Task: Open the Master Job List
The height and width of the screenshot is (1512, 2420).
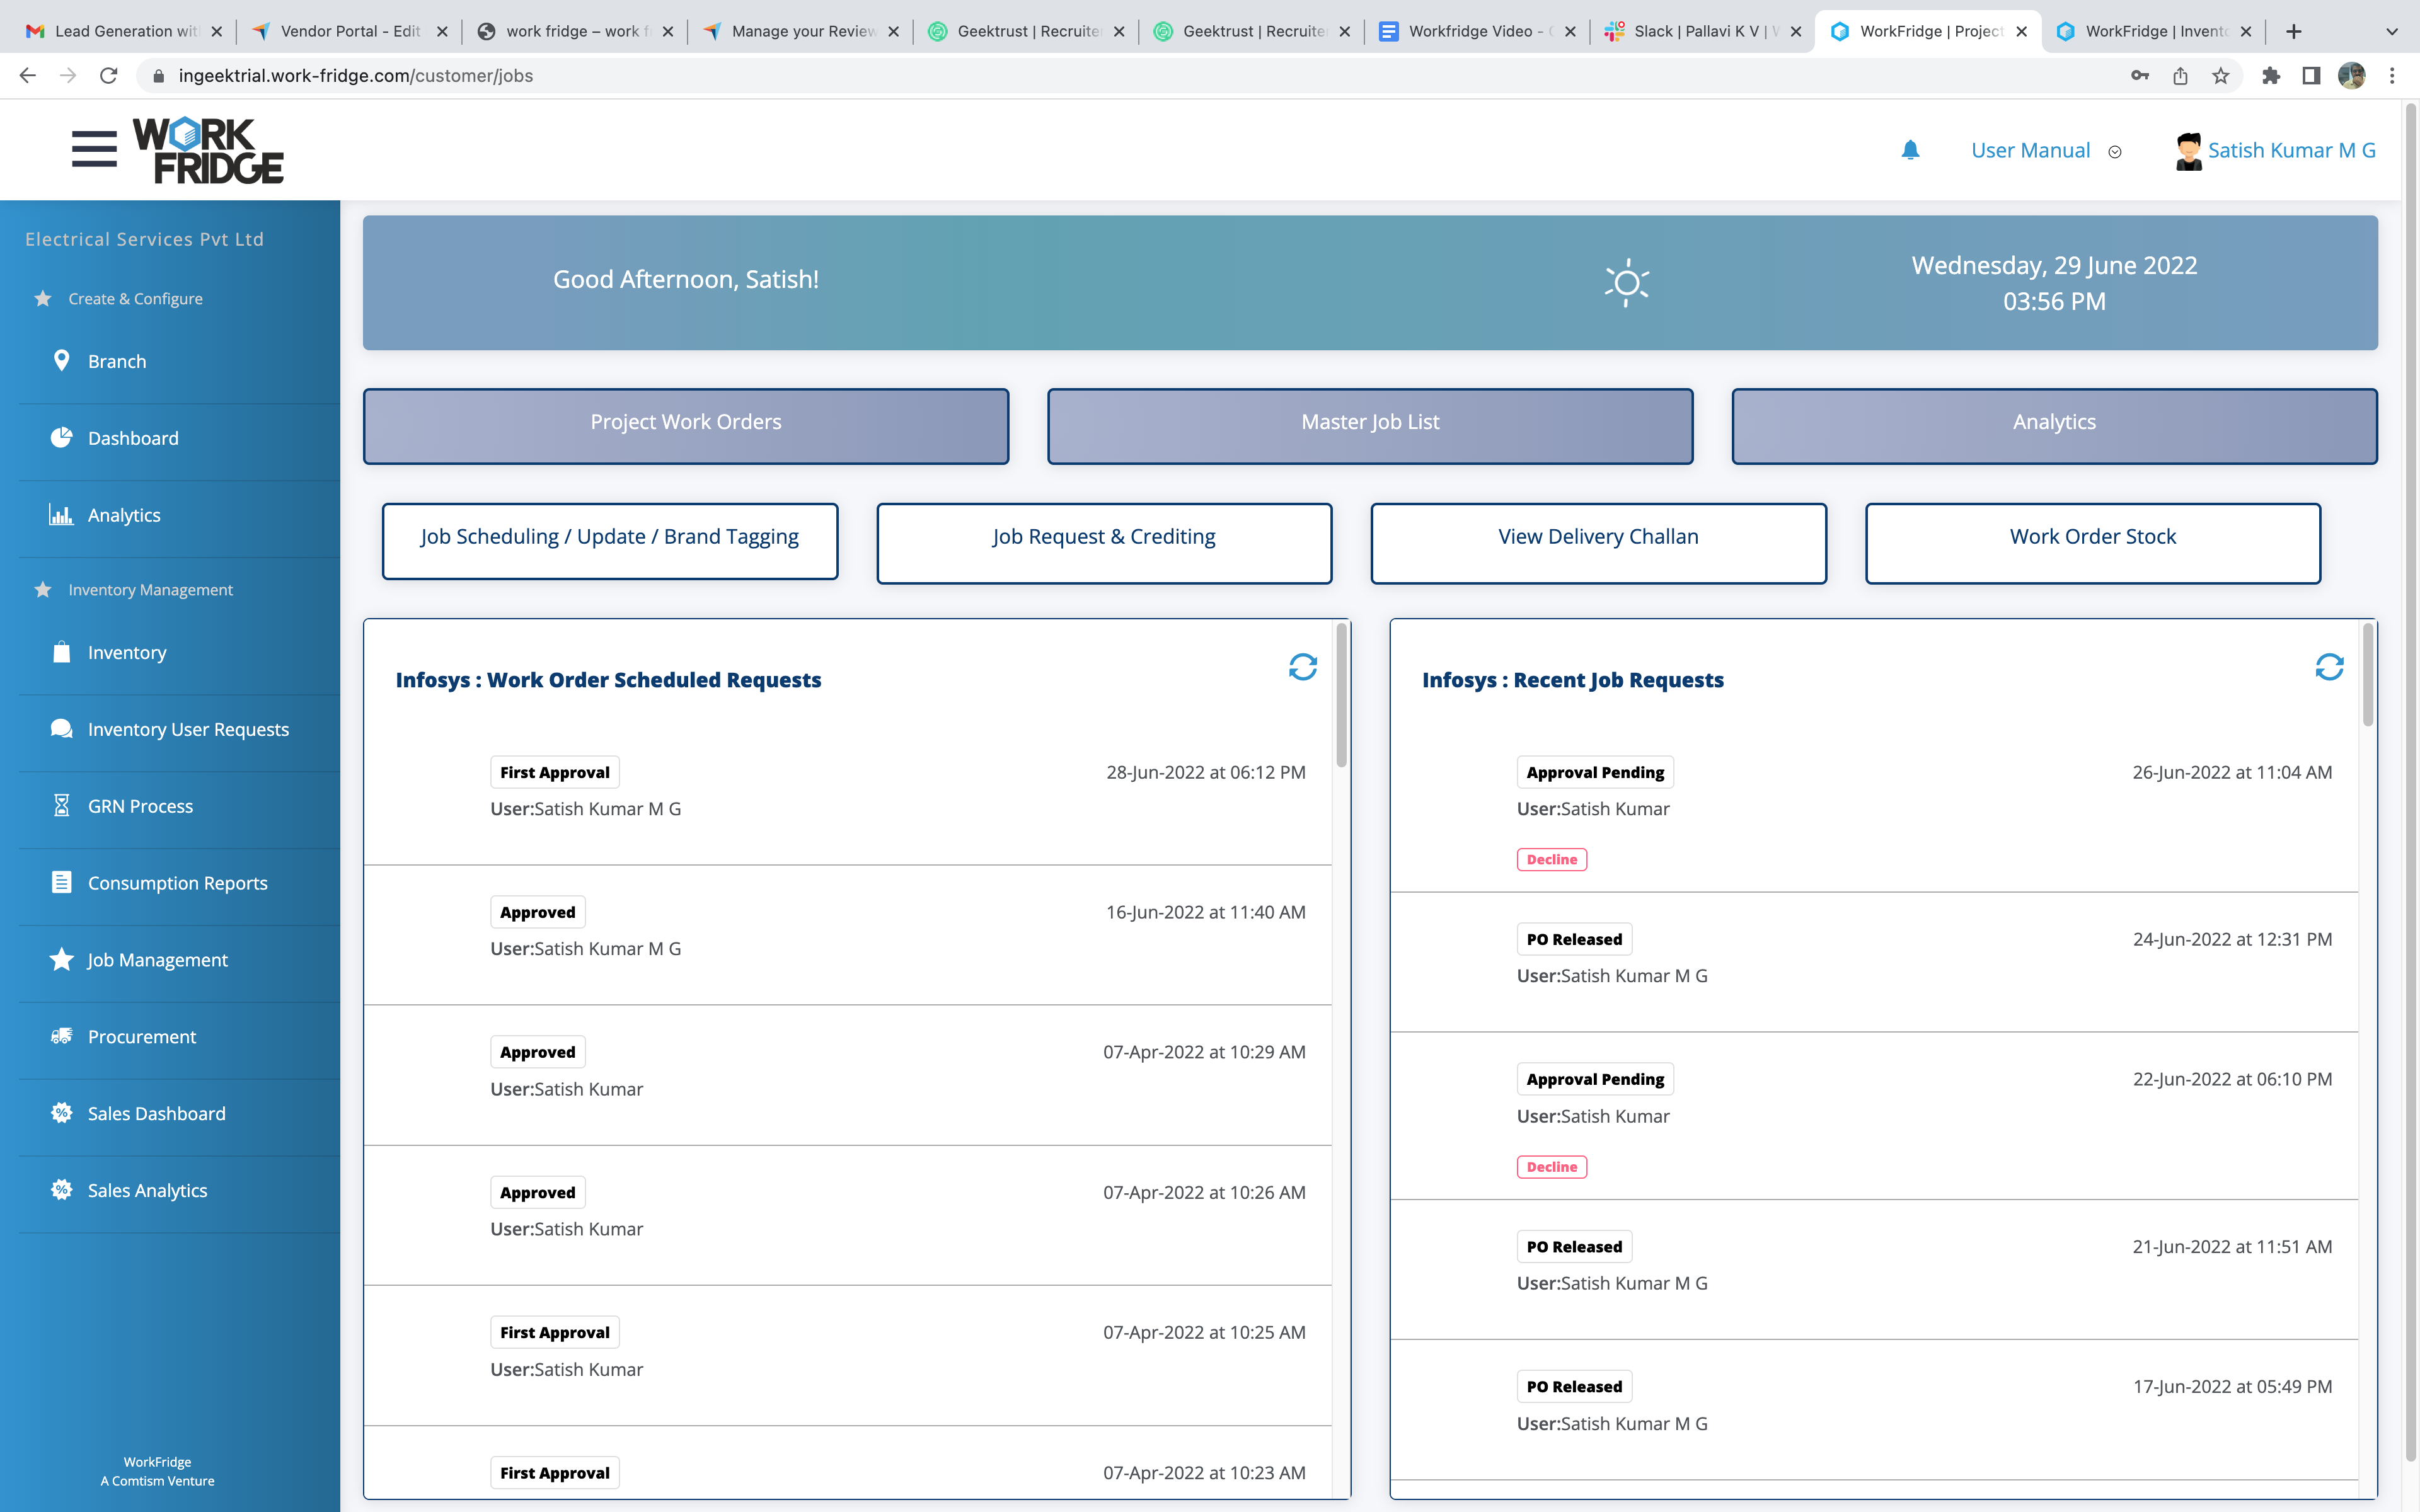Action: tap(1369, 425)
